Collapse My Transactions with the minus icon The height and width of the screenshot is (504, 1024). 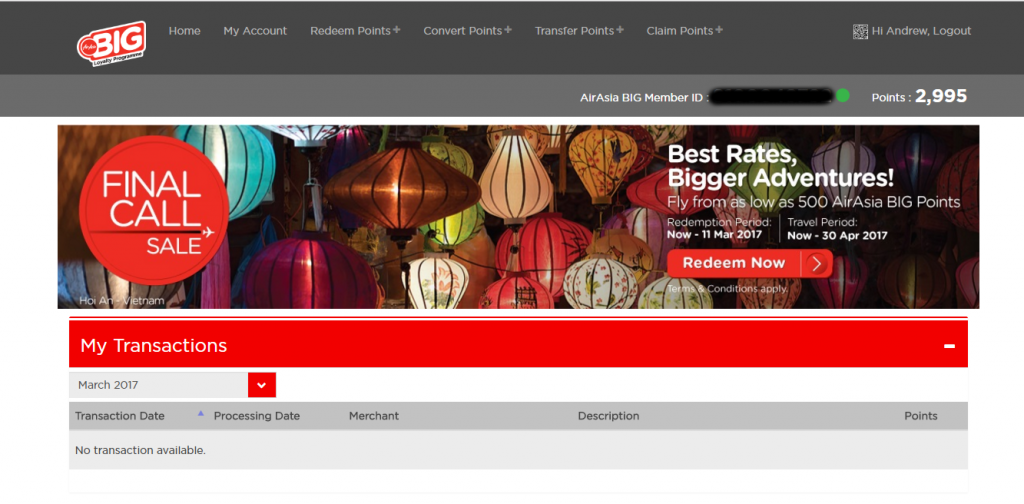click(950, 346)
